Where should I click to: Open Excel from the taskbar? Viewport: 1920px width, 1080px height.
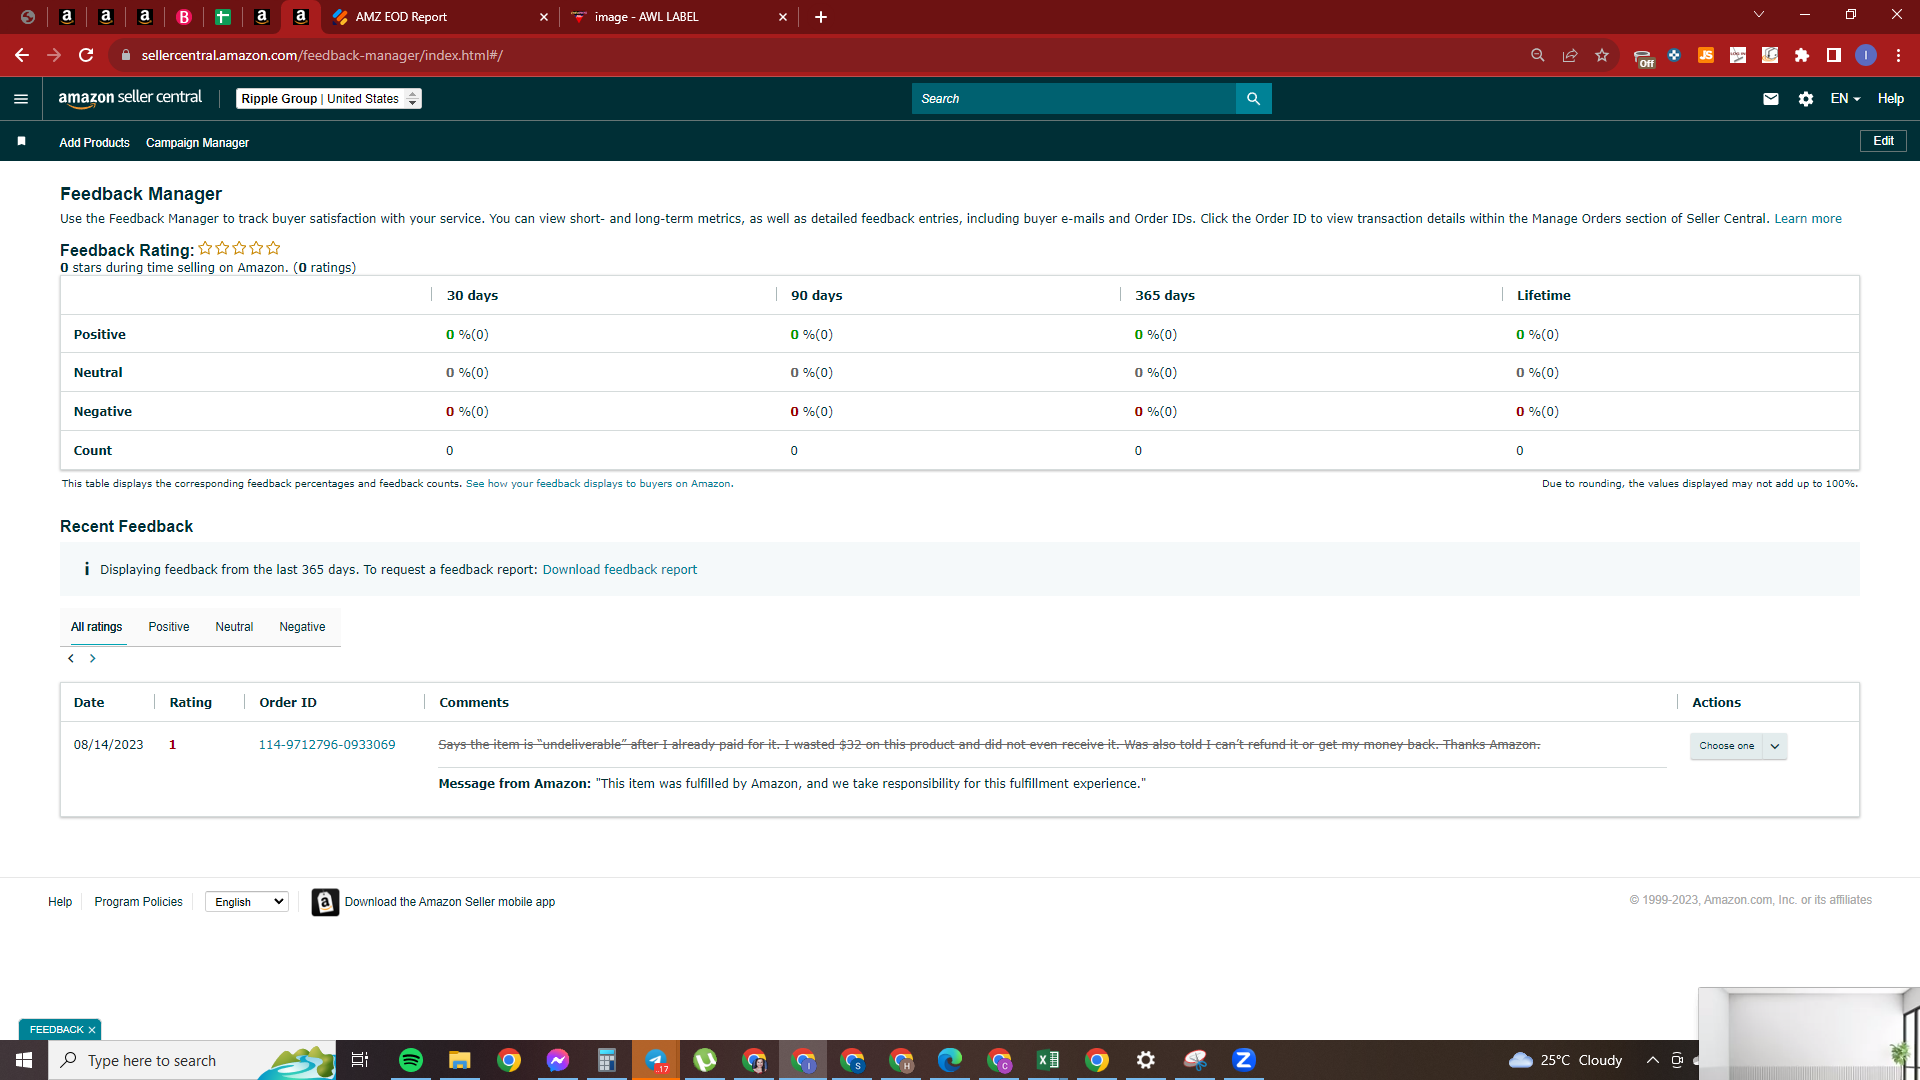pyautogui.click(x=1048, y=1060)
